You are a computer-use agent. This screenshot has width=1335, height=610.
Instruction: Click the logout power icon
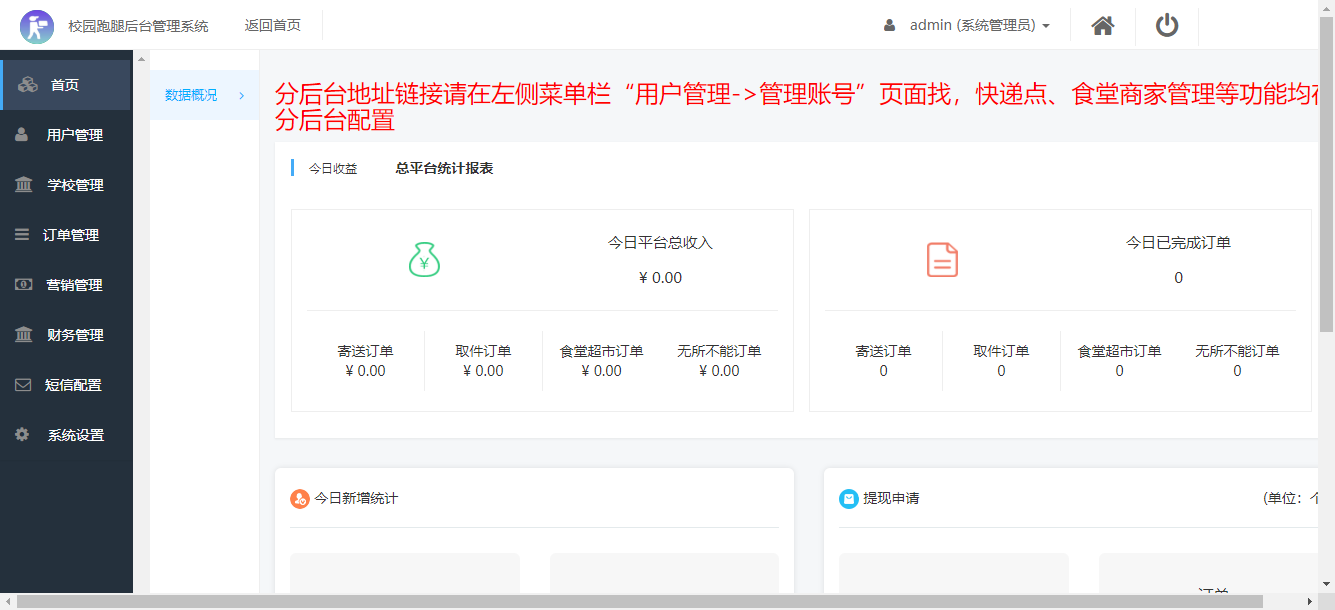pyautogui.click(x=1167, y=25)
